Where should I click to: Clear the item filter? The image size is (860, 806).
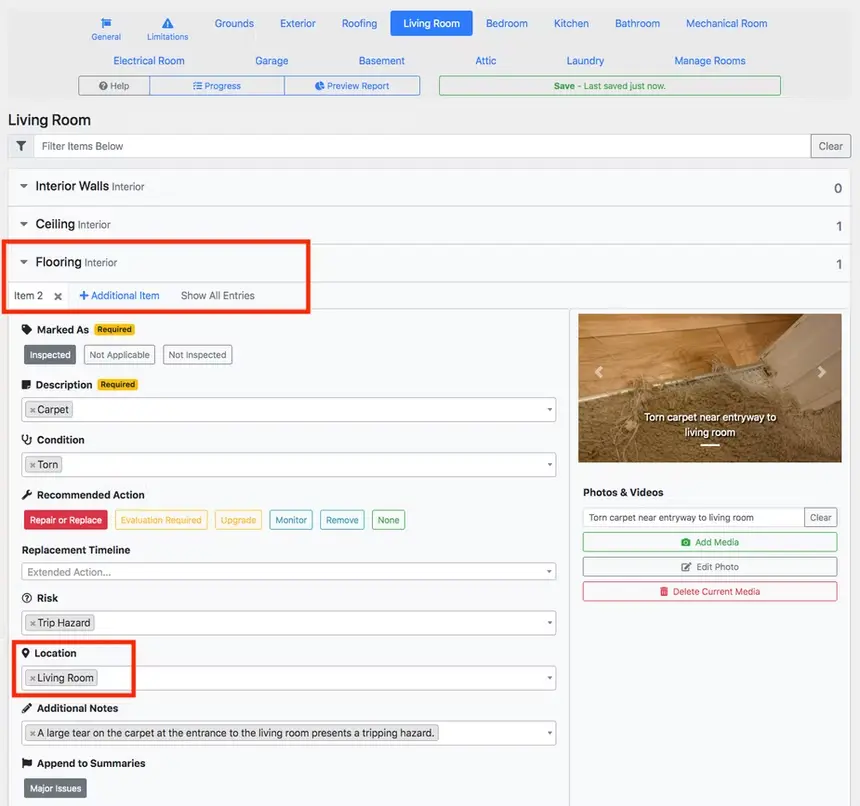[x=830, y=146]
